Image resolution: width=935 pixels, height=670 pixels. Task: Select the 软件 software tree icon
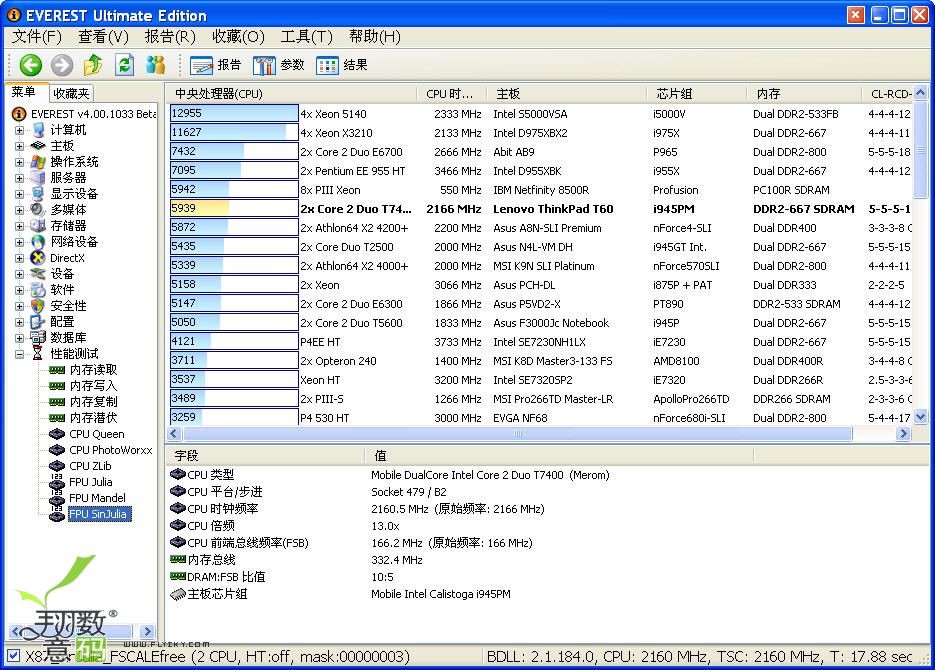point(38,290)
